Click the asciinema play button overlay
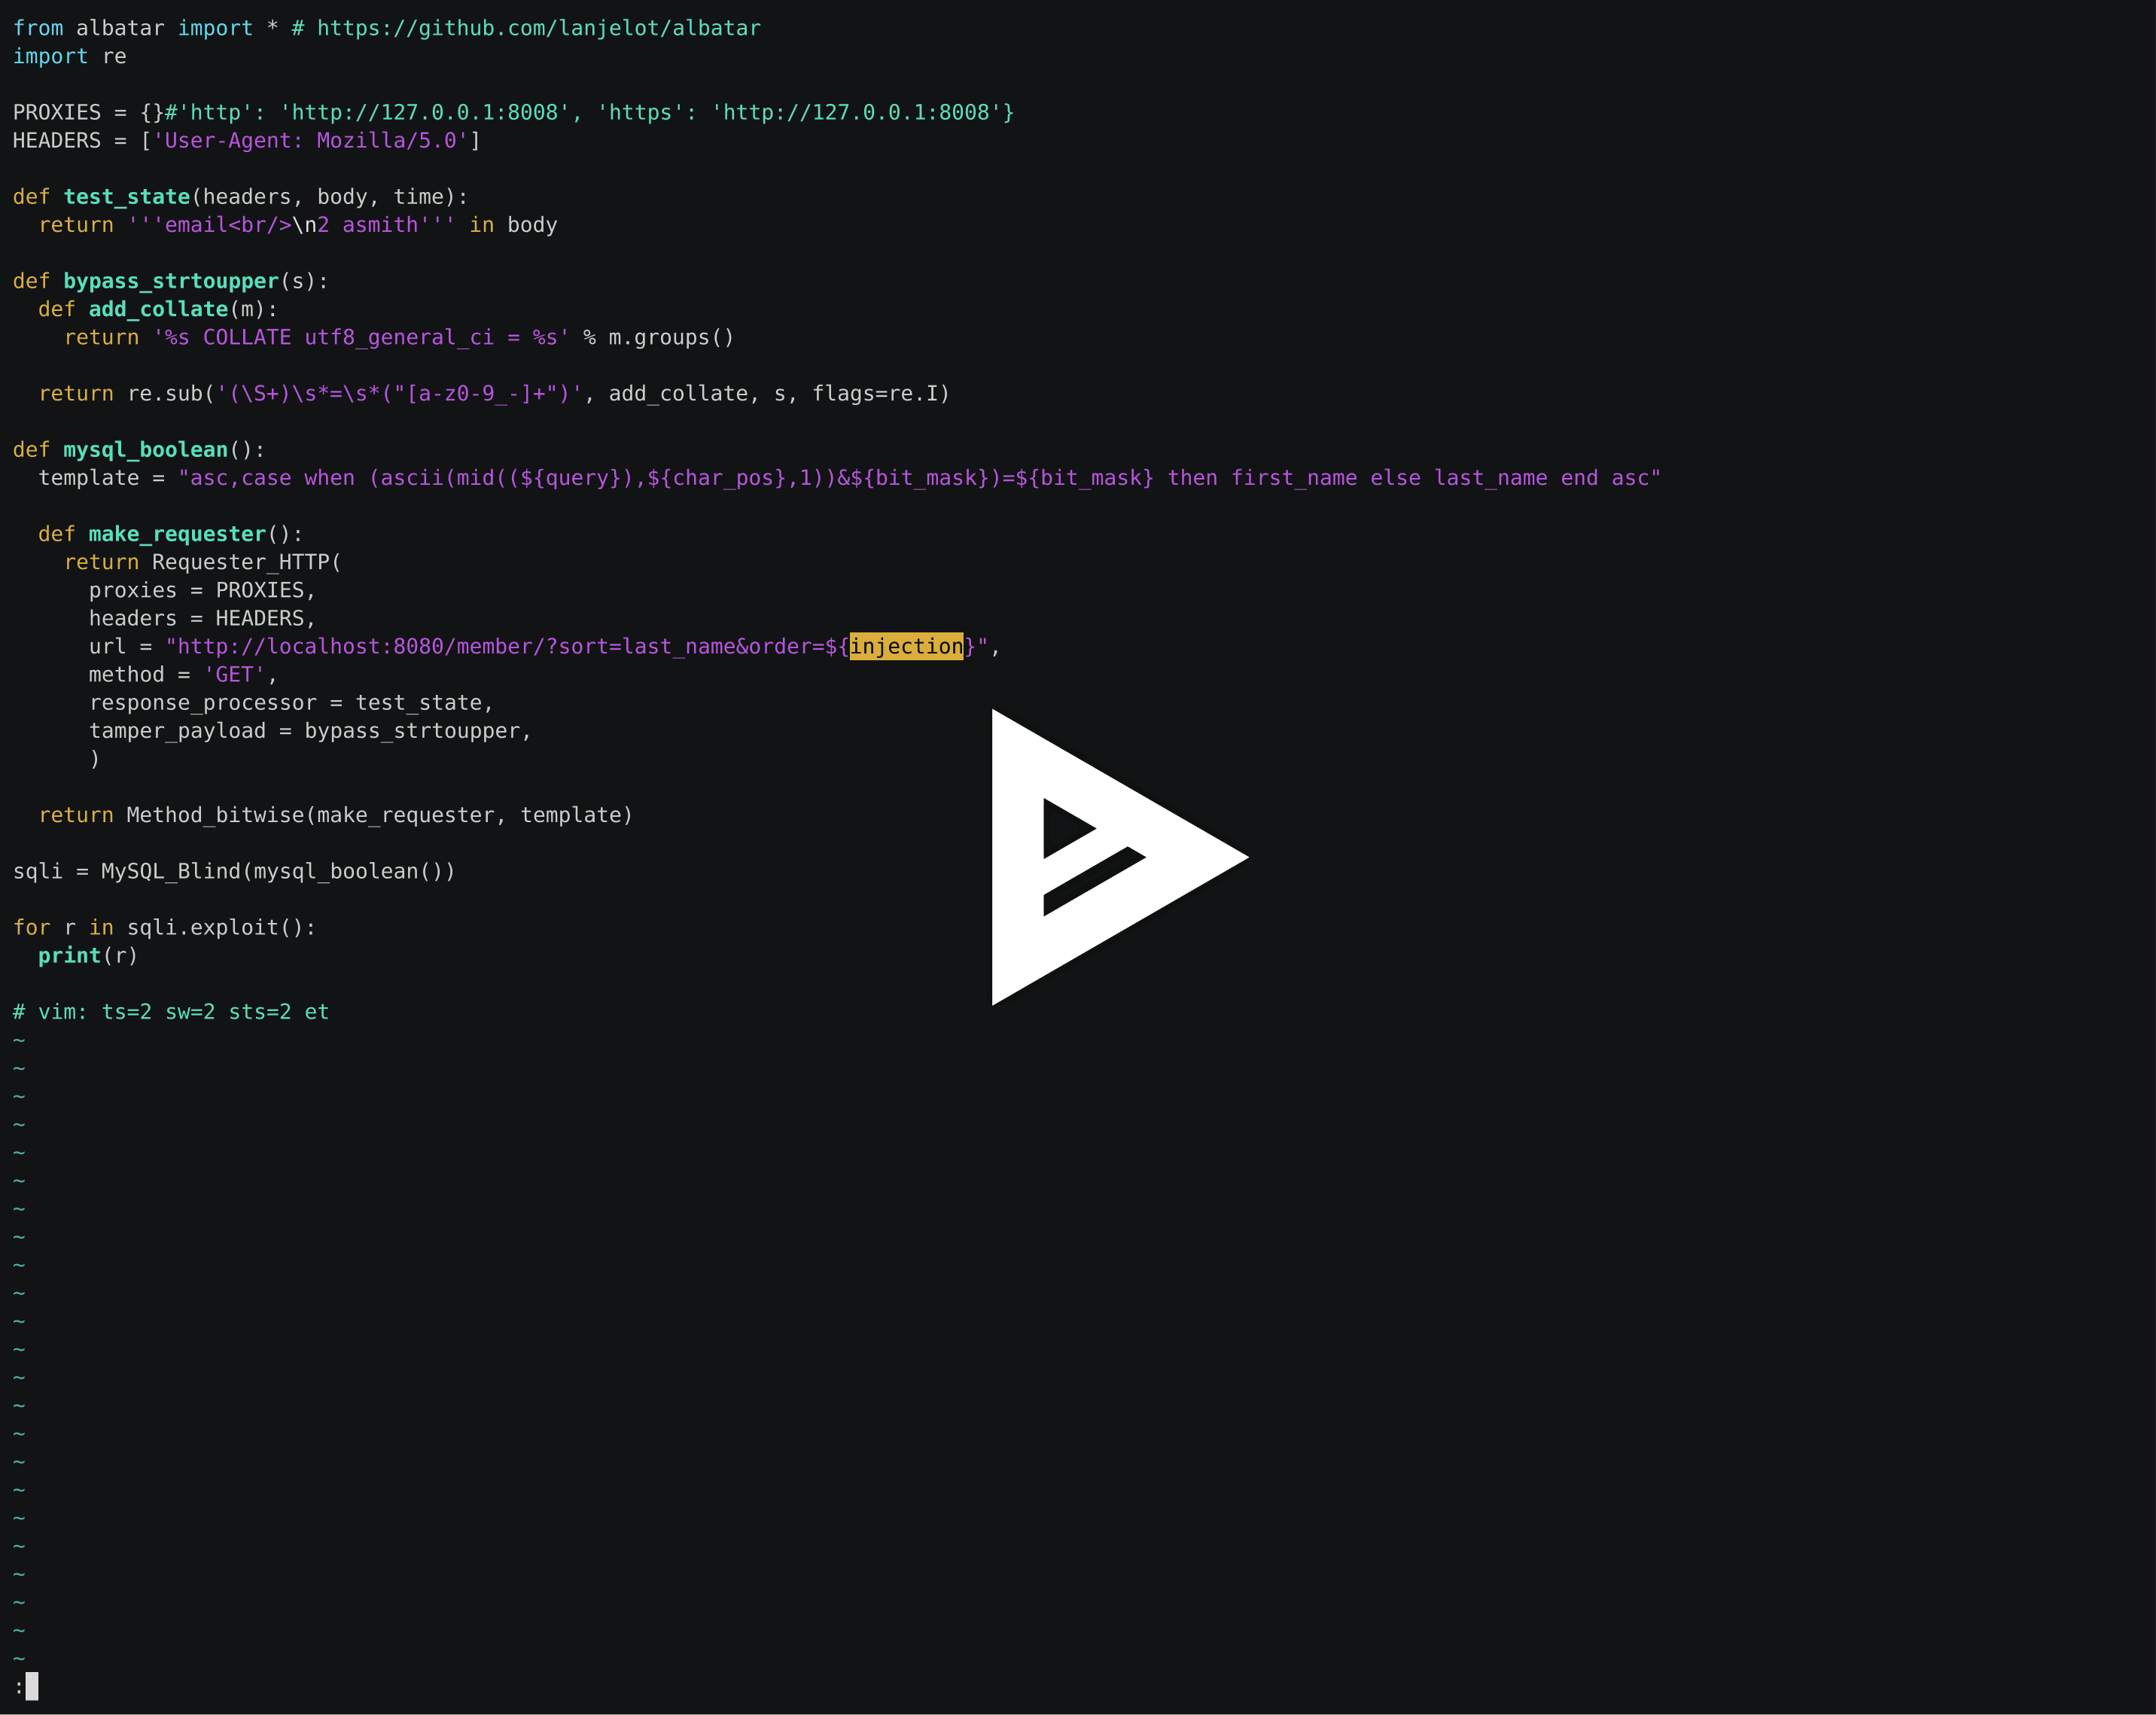The image size is (2156, 1715). click(x=1120, y=857)
